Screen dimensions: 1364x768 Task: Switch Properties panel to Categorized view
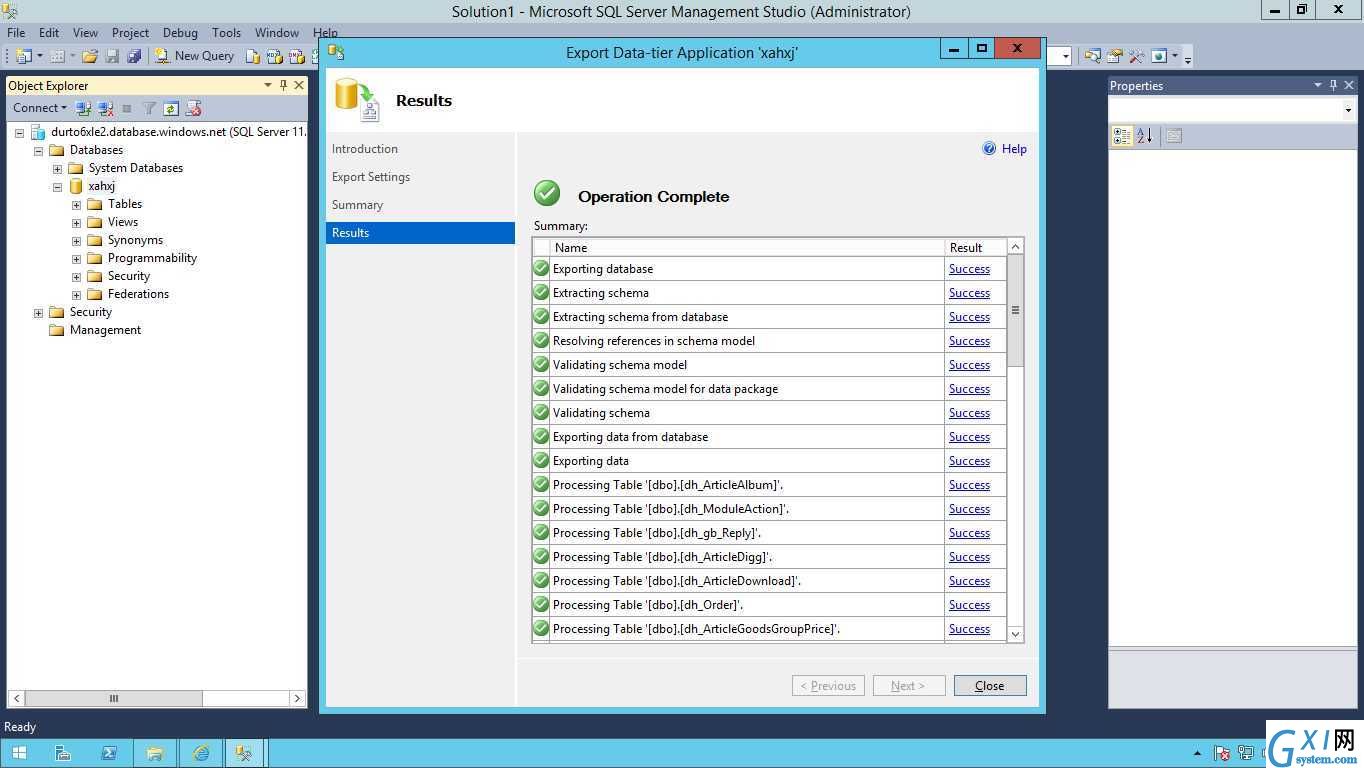click(1122, 135)
